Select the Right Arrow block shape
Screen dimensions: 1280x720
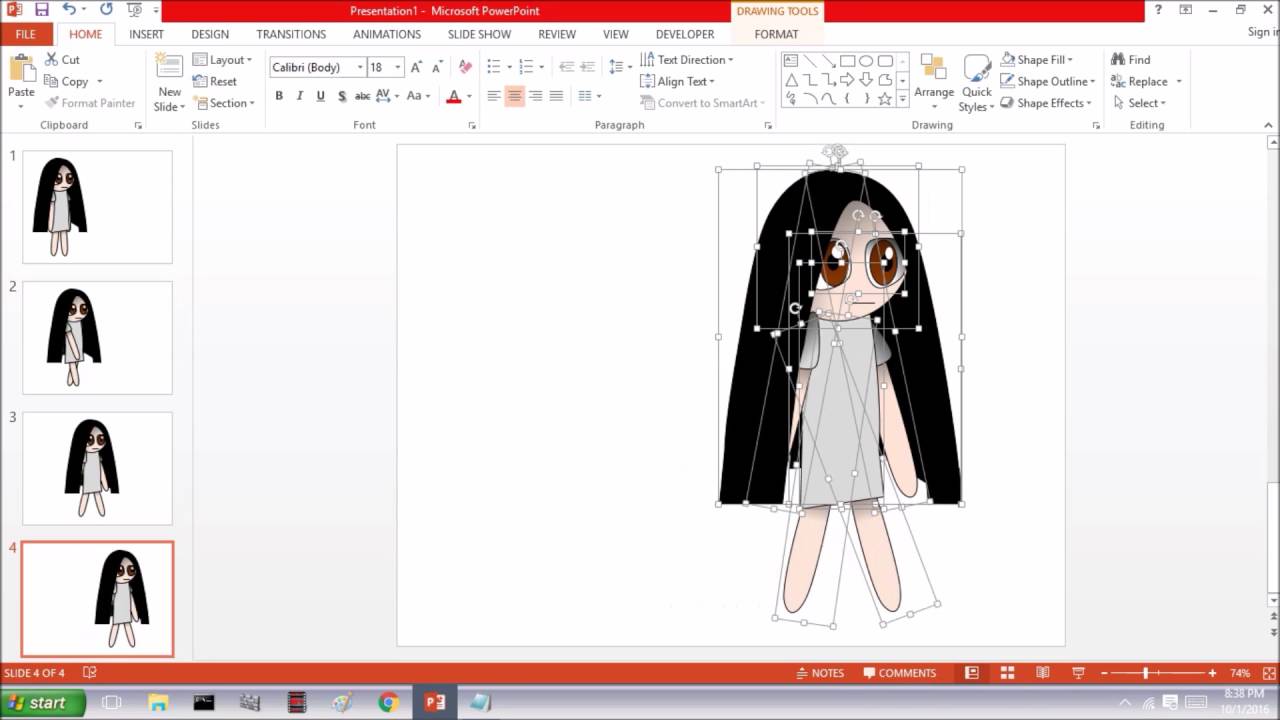point(847,80)
